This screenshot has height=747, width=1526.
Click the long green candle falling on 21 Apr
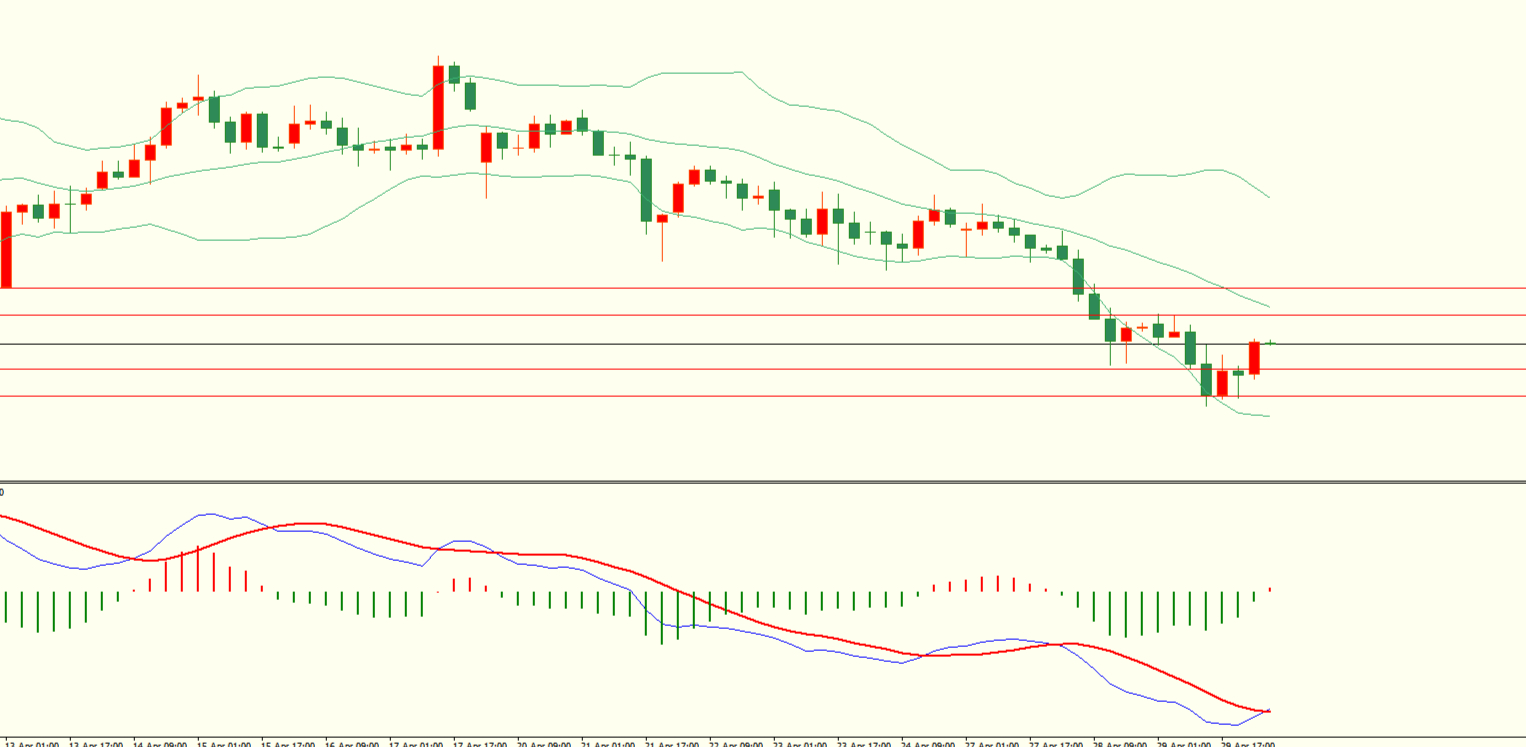coord(646,190)
